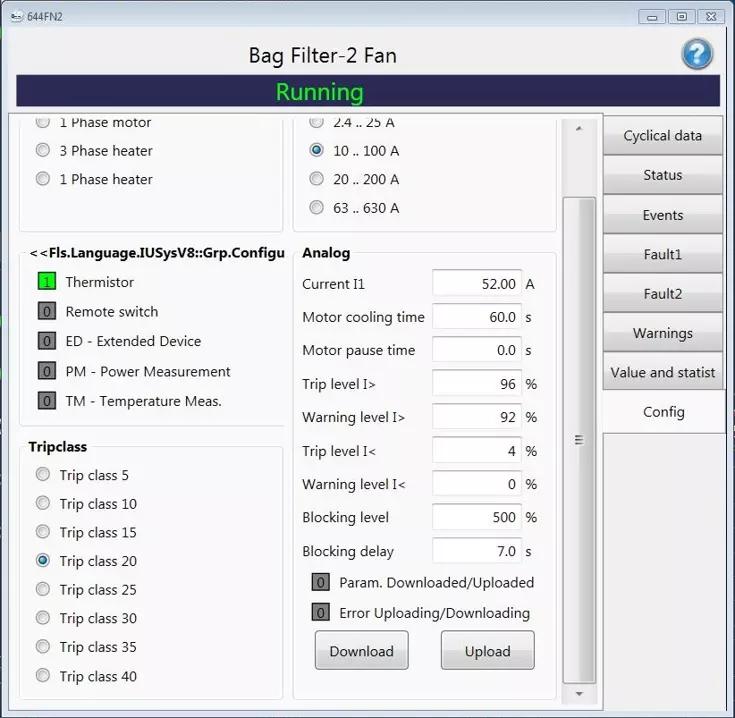Click the Download button
735x718 pixels.
(361, 651)
